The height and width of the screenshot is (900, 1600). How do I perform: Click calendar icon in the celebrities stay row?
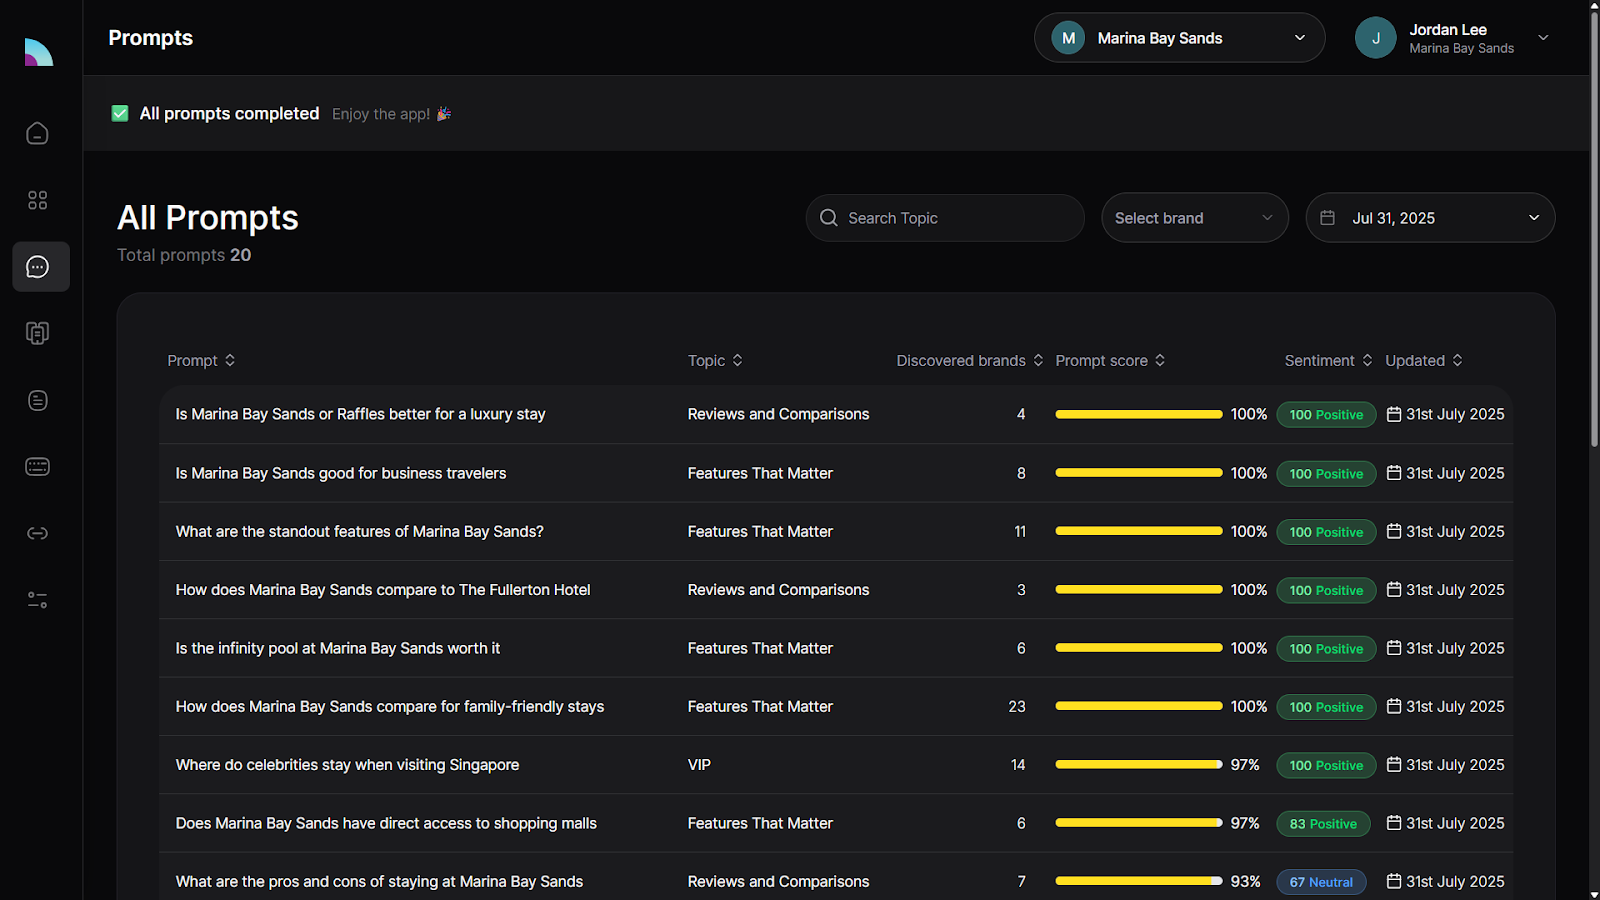(1394, 765)
